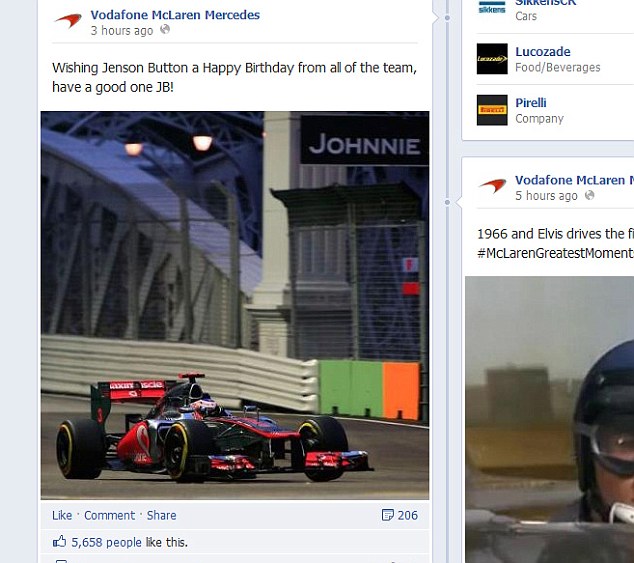Image resolution: width=634 pixels, height=563 pixels.
Task: Open the 3 hours ago timestamp
Action: click(122, 30)
